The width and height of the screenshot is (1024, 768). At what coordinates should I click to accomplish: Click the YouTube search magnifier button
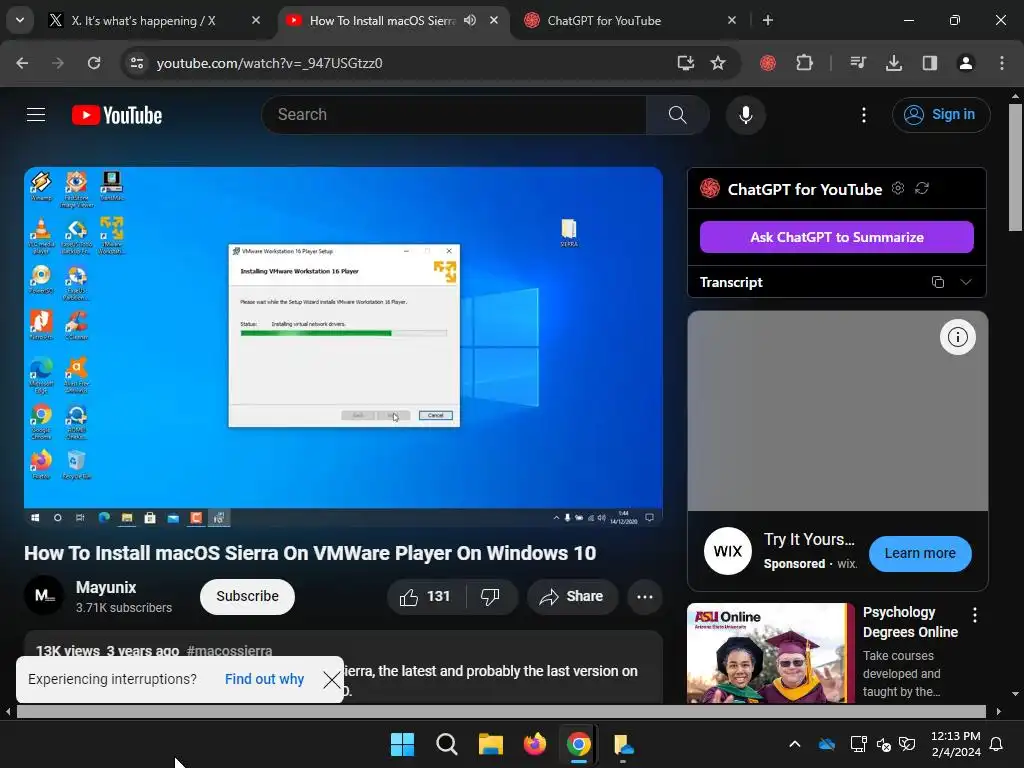677,115
